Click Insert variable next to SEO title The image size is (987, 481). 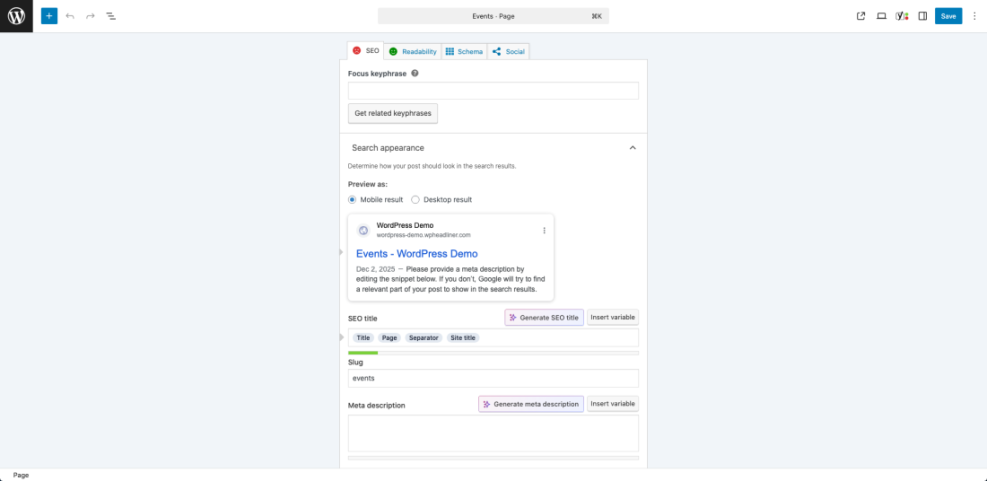pyautogui.click(x=612, y=317)
